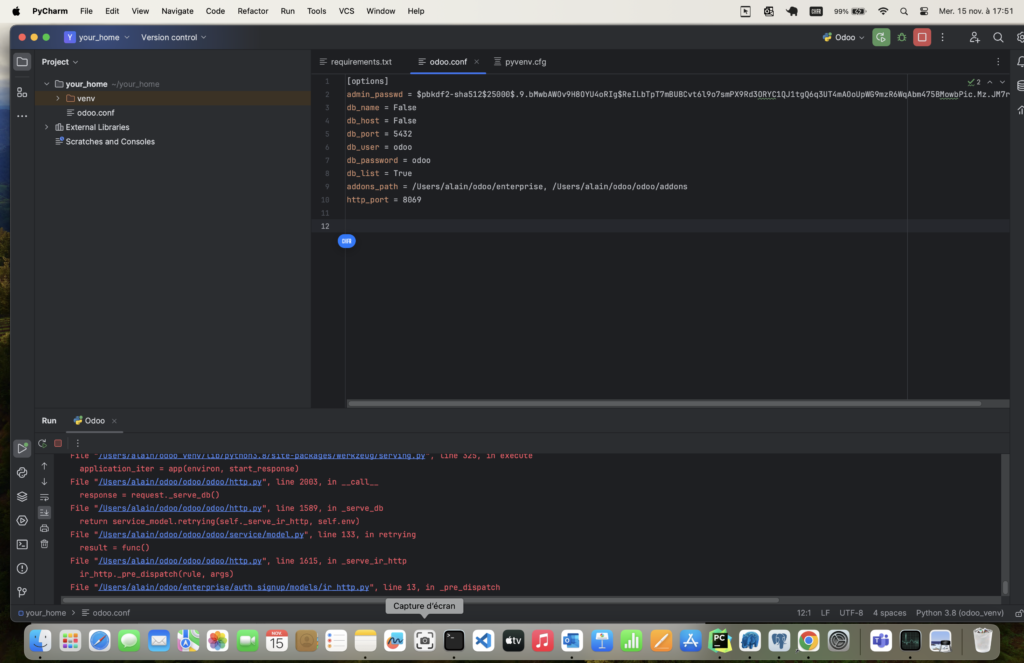
Task: Stop Odoo with the red toolbar button
Action: coord(922,37)
